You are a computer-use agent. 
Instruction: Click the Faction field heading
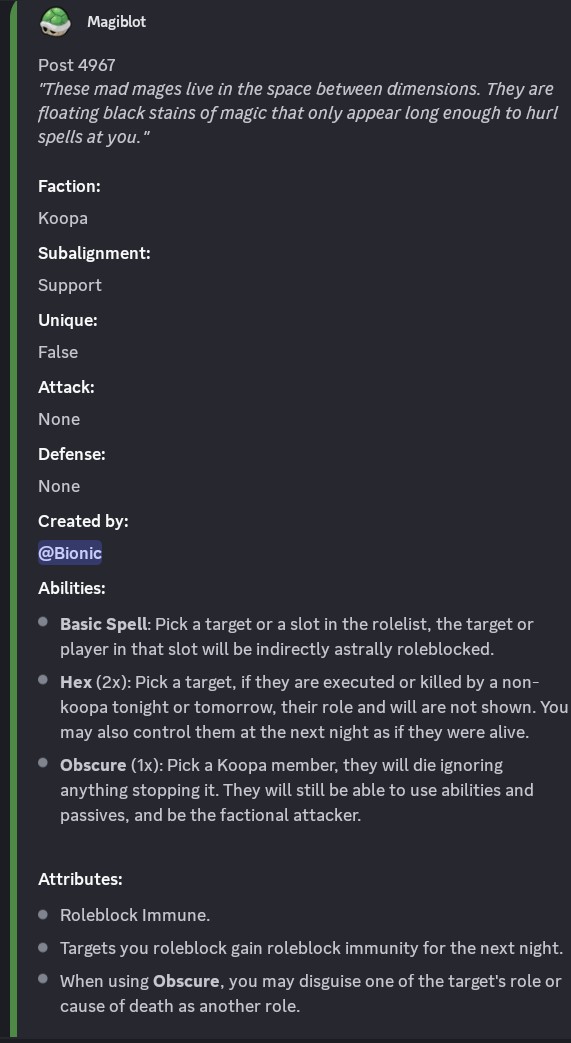point(69,186)
